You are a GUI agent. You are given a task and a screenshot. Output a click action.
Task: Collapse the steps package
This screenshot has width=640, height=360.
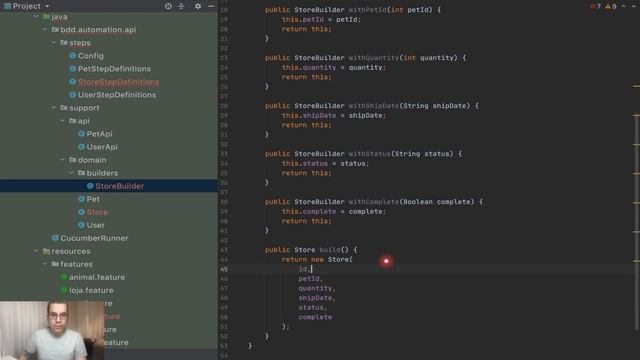[54, 43]
